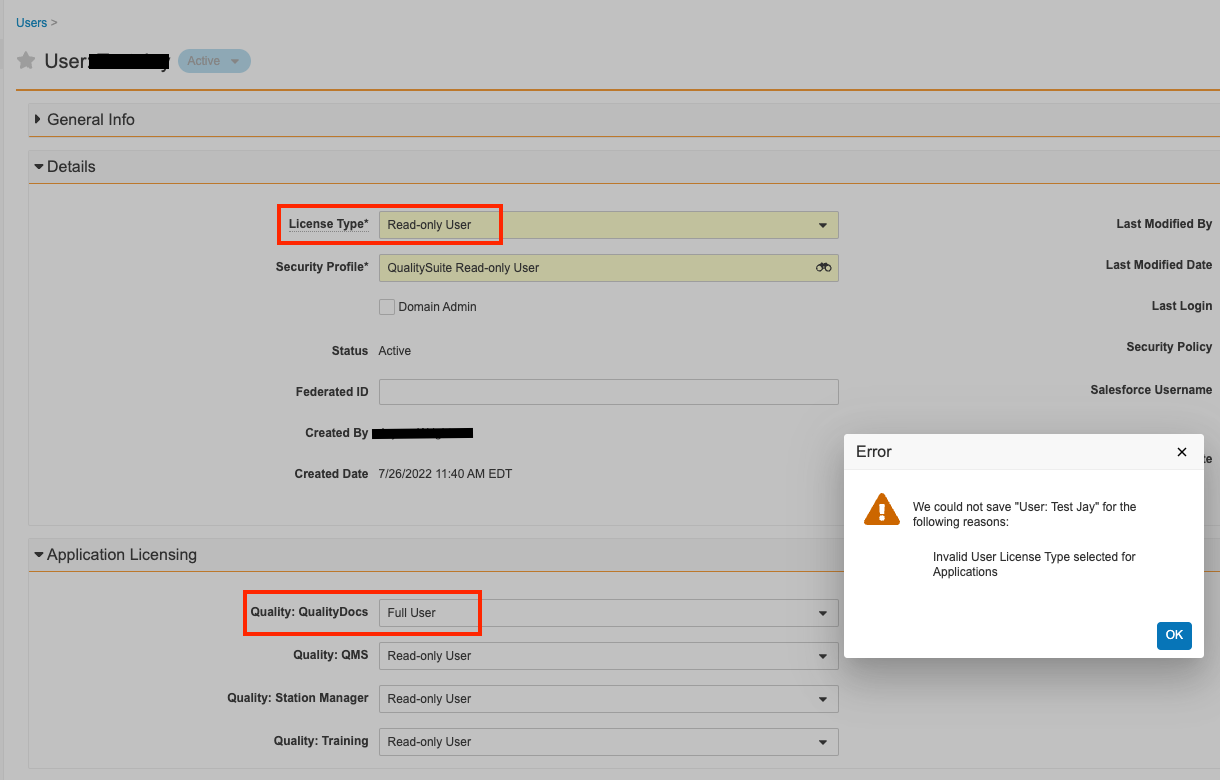
Task: Click into the Federated ID field
Action: point(608,392)
